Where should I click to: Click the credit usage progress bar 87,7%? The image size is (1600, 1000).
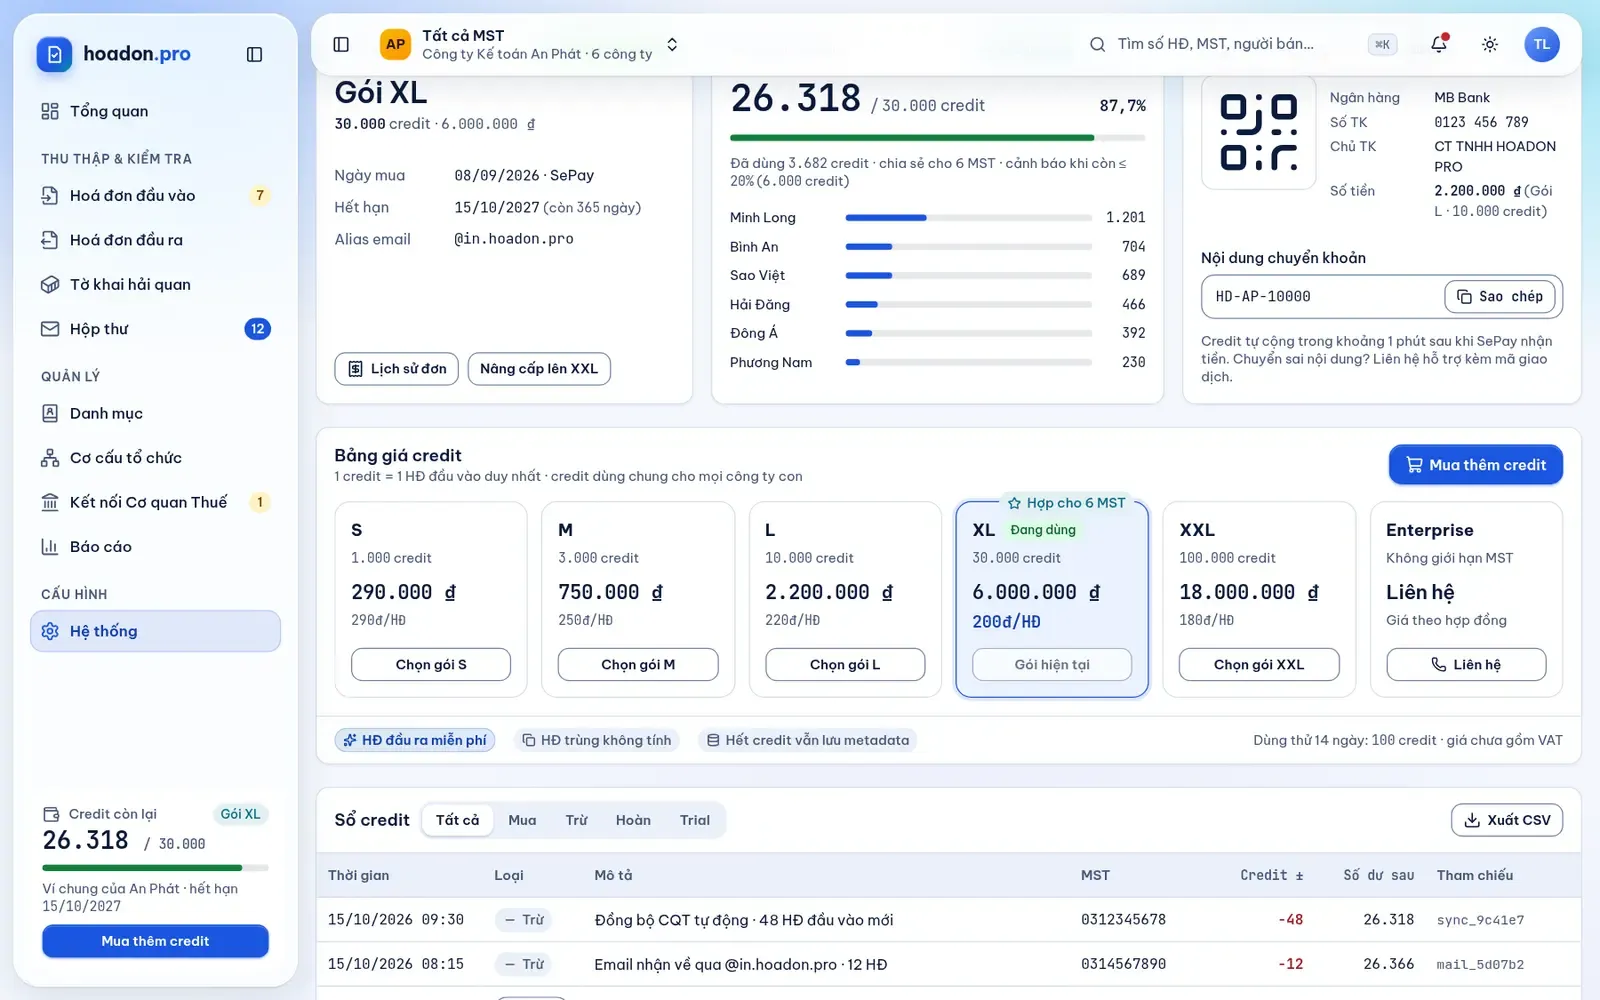click(x=937, y=137)
